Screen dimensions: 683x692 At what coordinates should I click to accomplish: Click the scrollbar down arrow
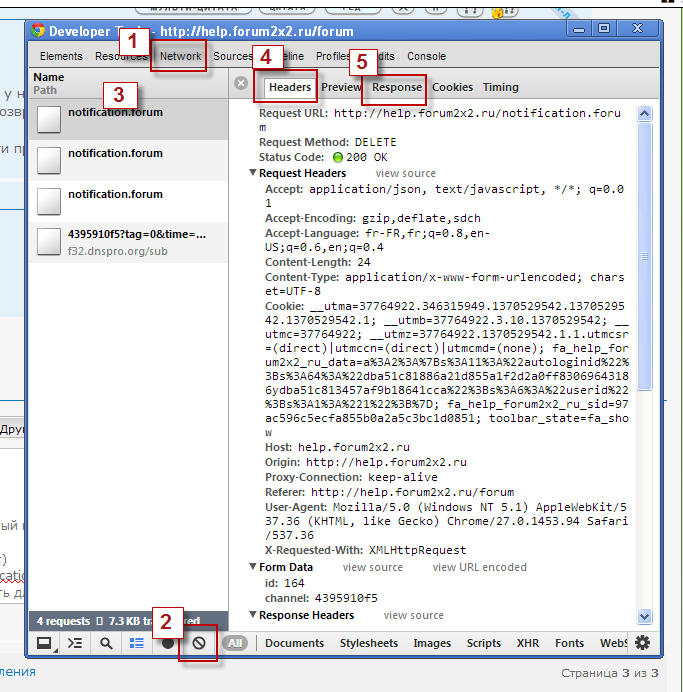click(x=644, y=617)
